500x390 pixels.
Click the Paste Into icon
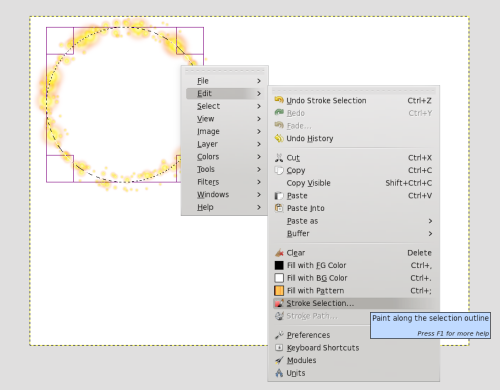[279, 208]
